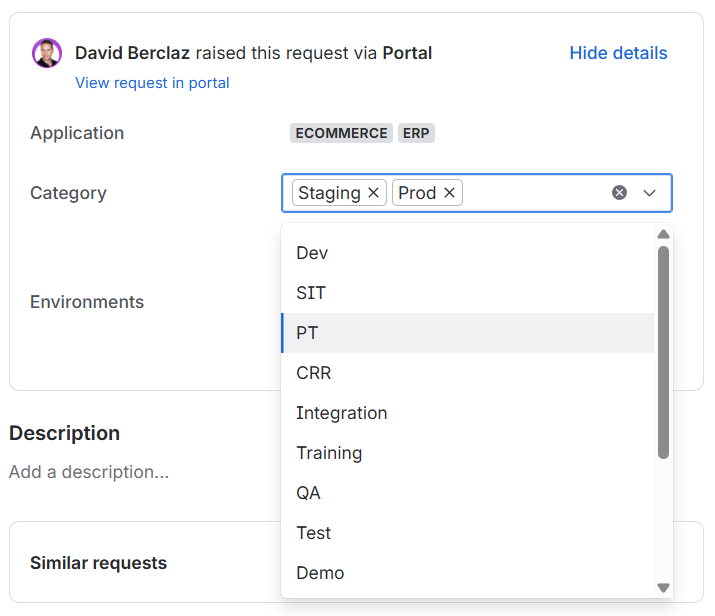Click the dropdown list scrollbar thumb
This screenshot has height=616, width=715.
(x=663, y=352)
